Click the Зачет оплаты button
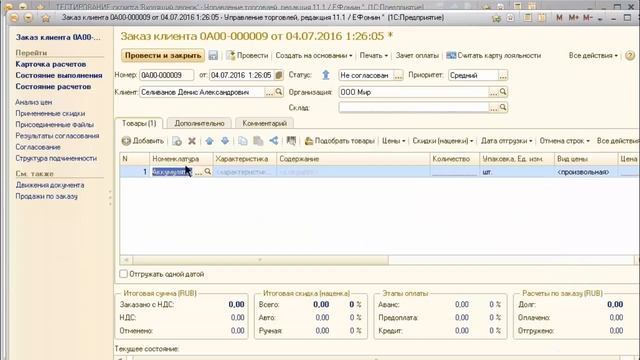 417,56
